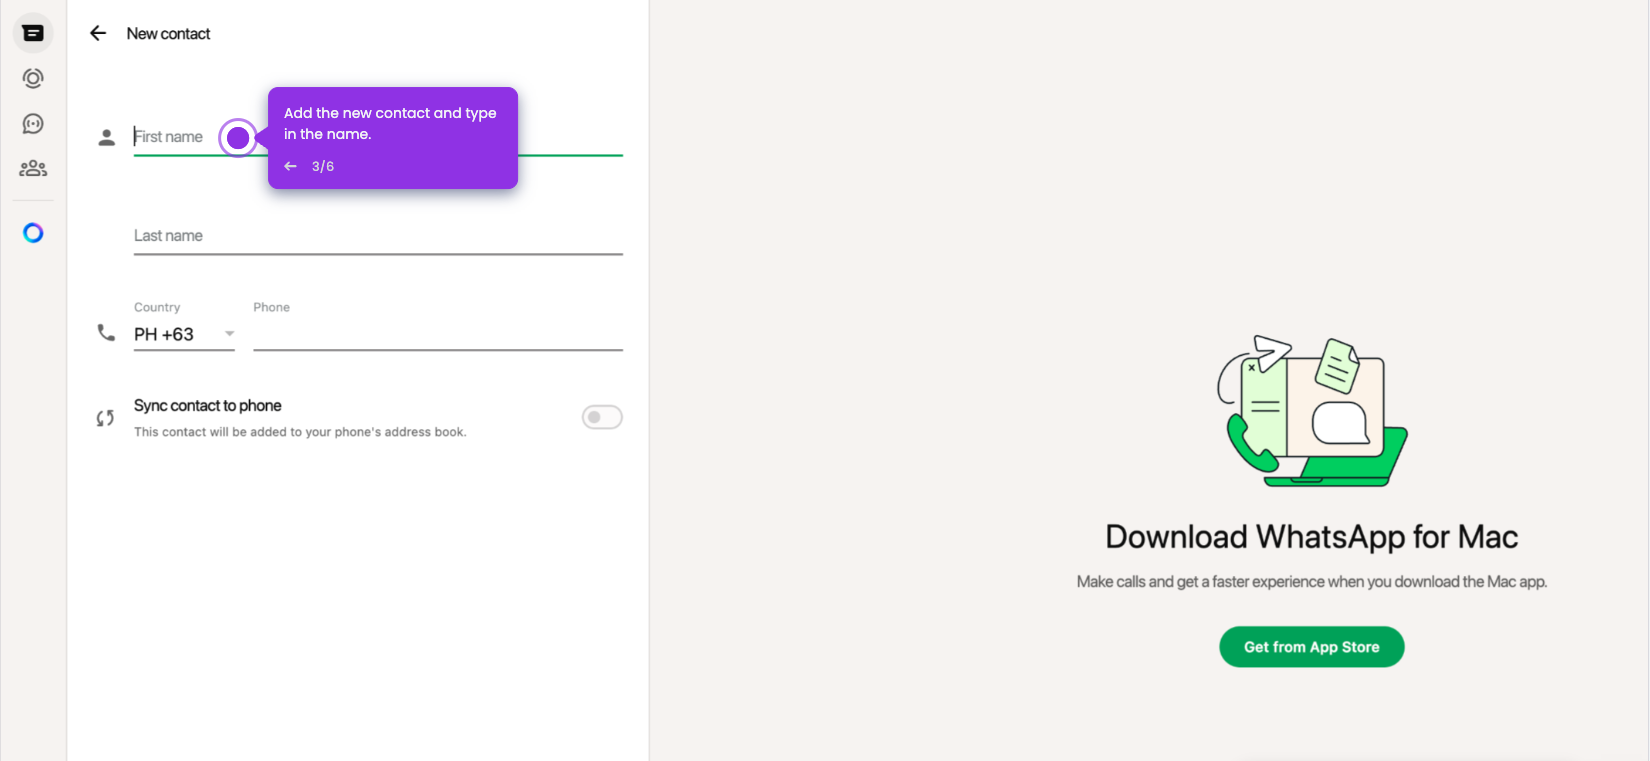Click the 'Sync contact to phone' label

tap(208, 405)
